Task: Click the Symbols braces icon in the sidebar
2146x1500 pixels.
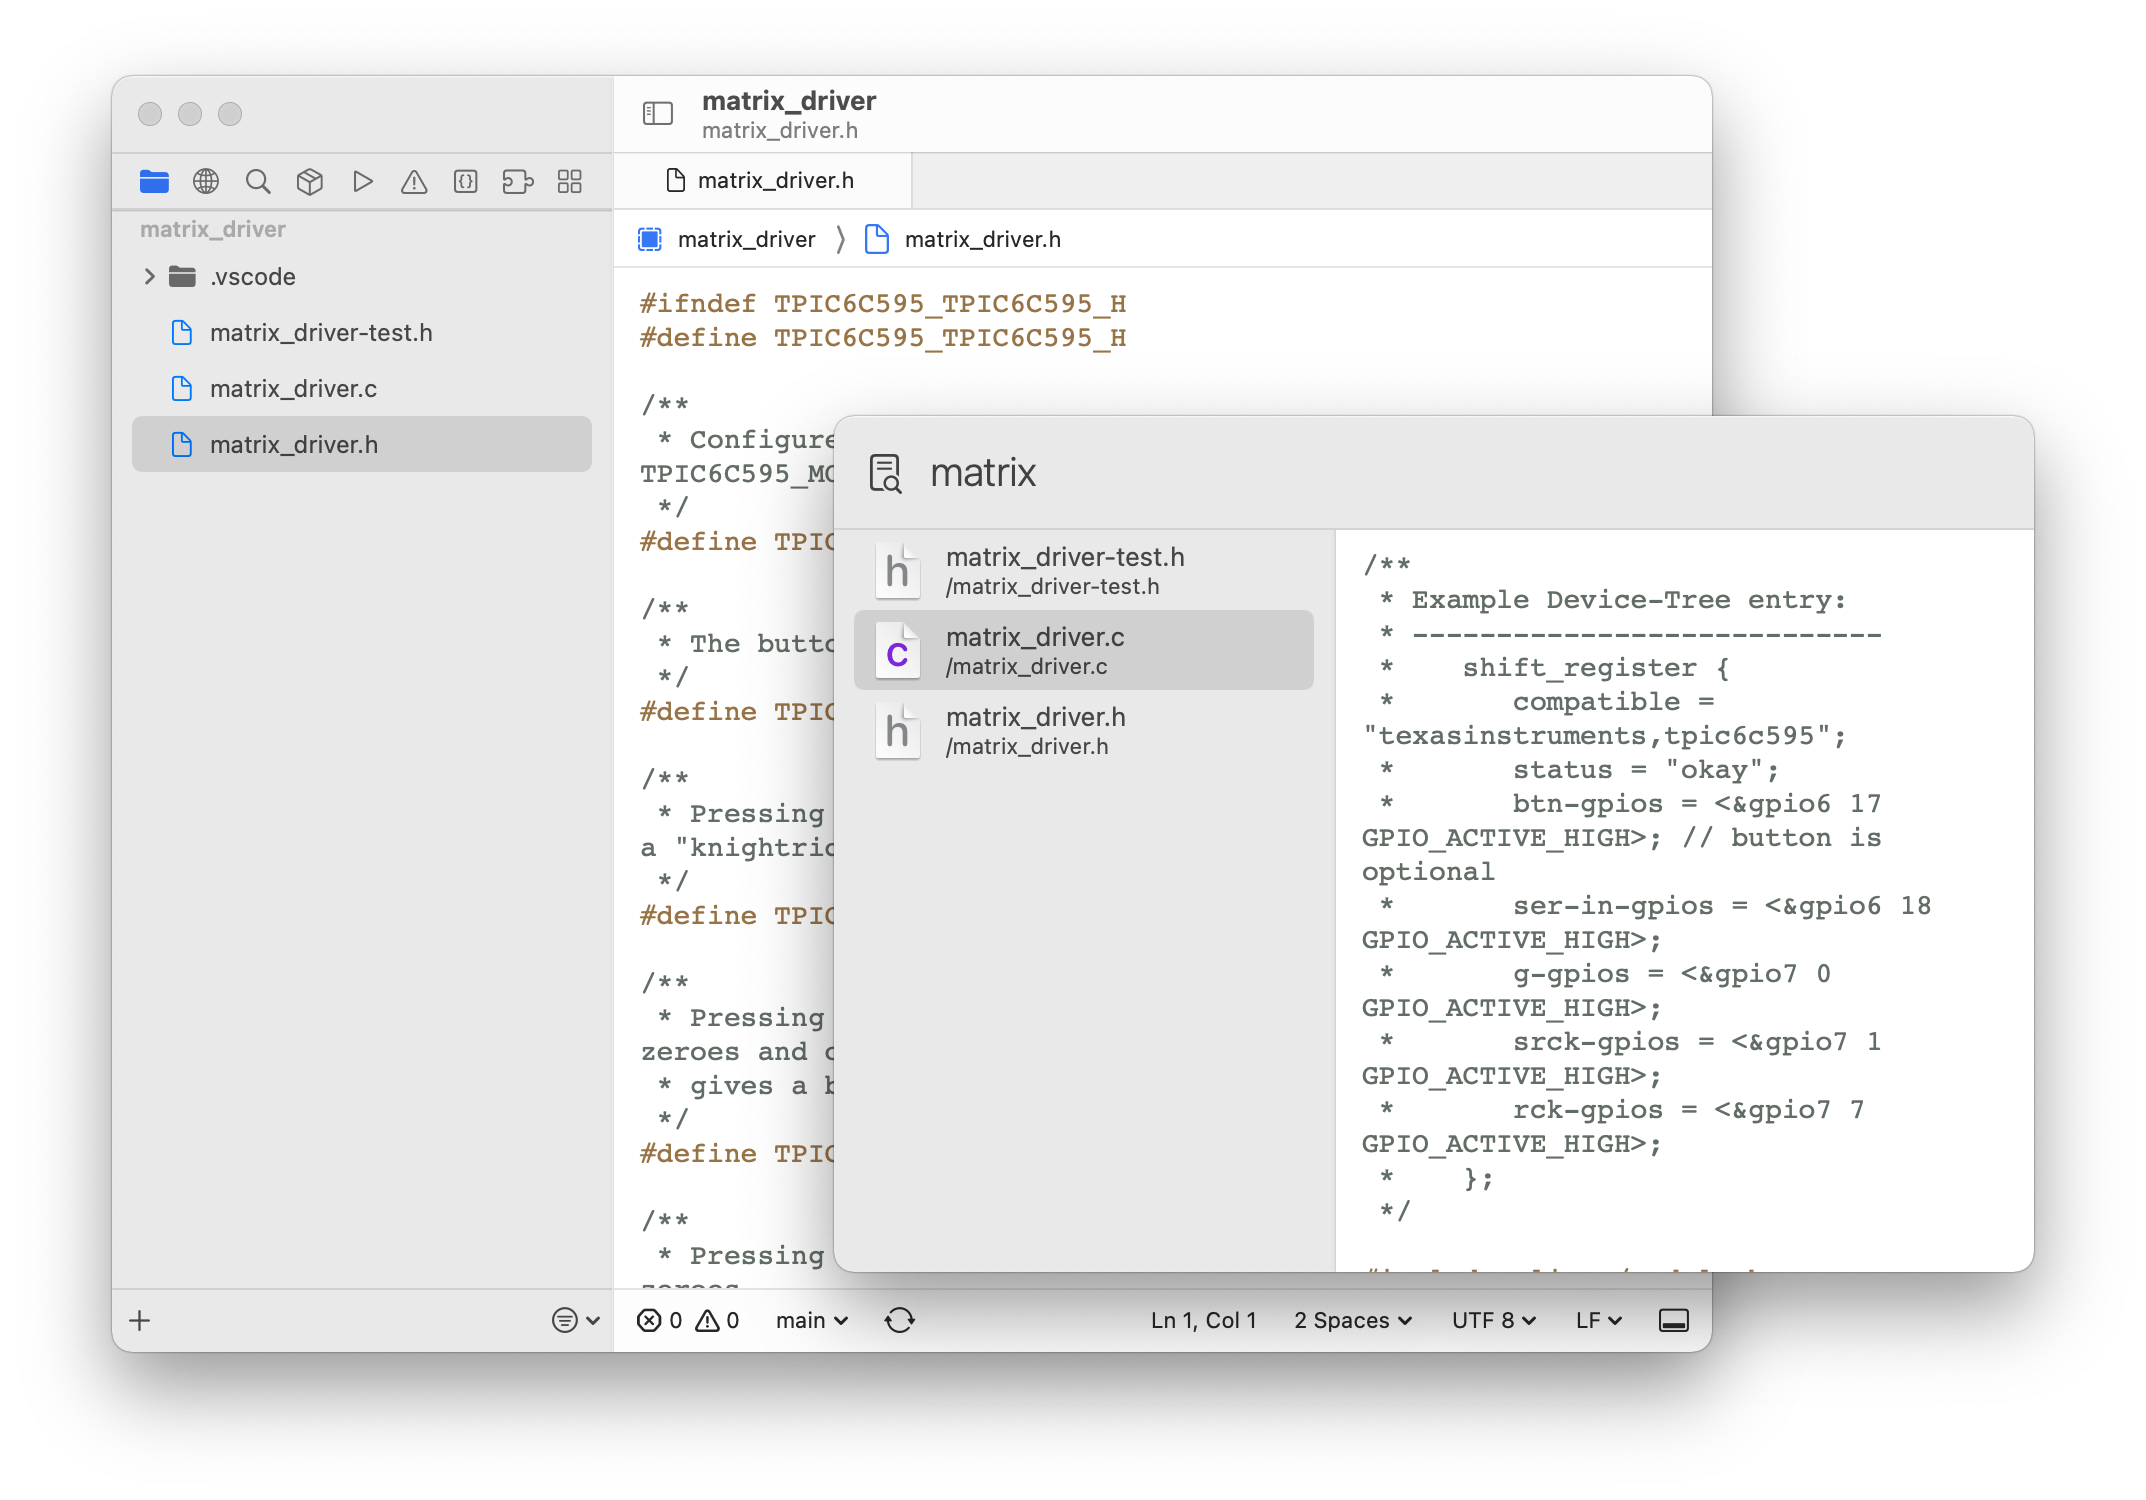Action: click(x=466, y=181)
